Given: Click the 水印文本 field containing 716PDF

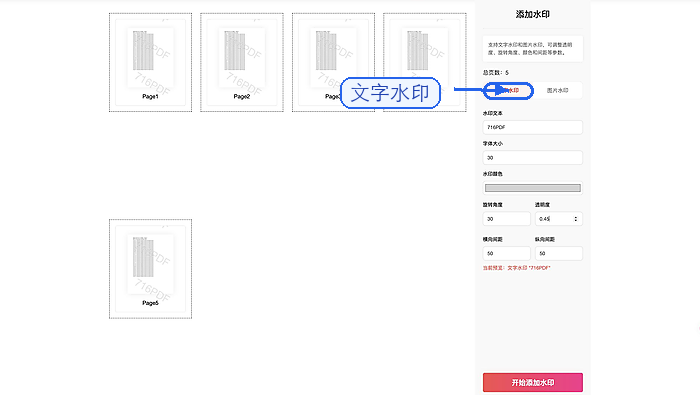Looking at the screenshot, I should (x=533, y=127).
